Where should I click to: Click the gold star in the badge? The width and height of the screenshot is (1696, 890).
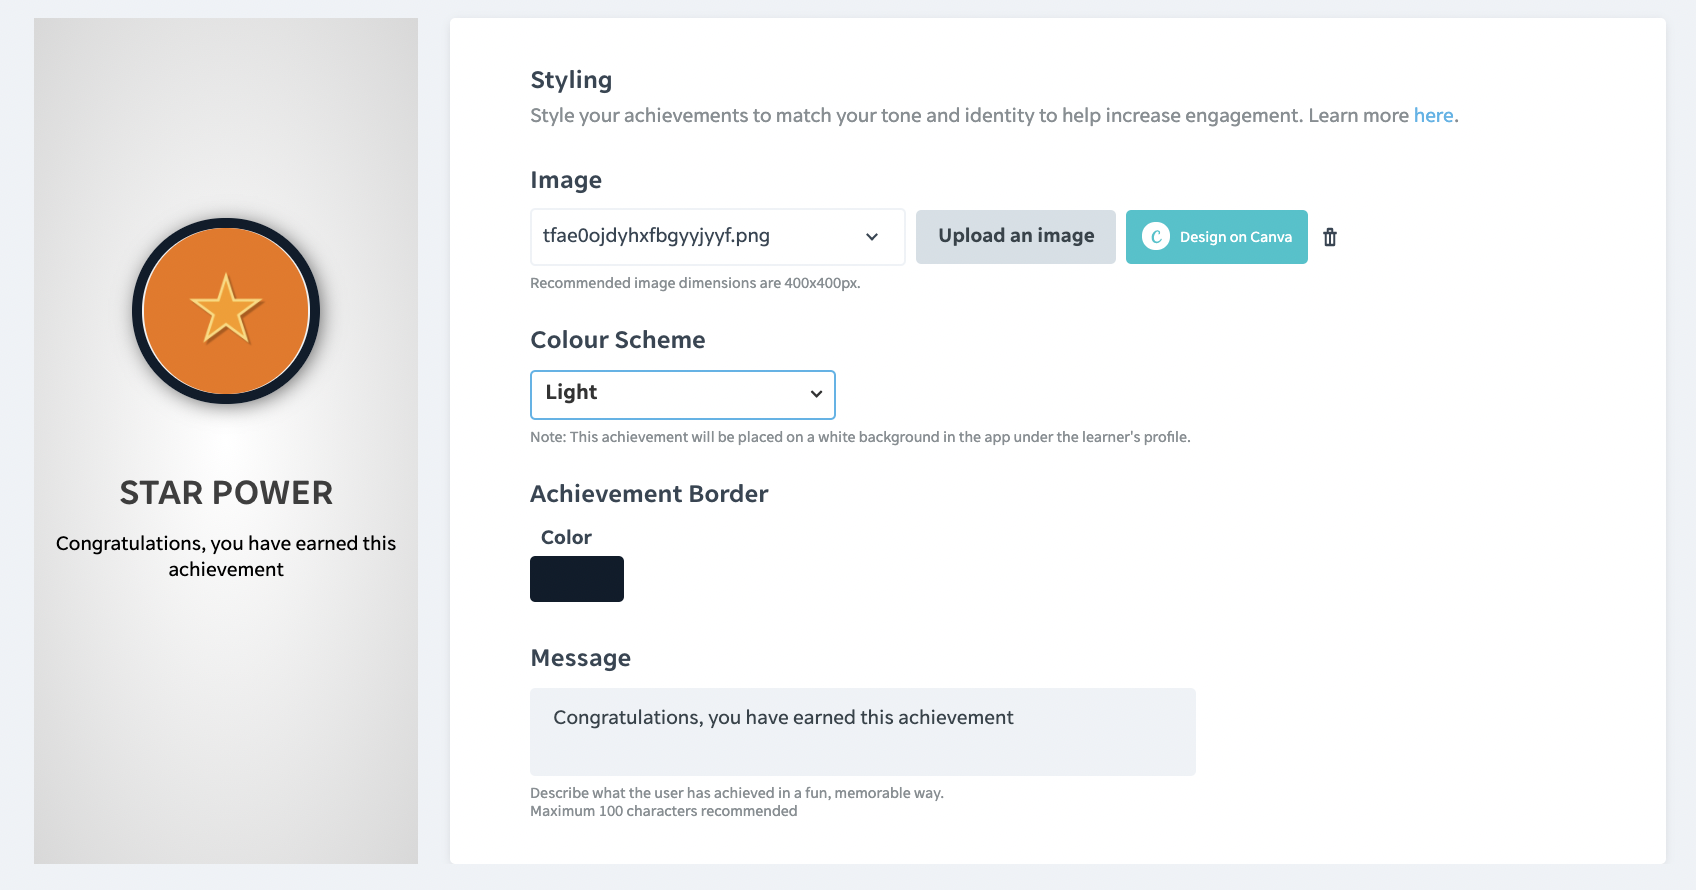pos(226,309)
